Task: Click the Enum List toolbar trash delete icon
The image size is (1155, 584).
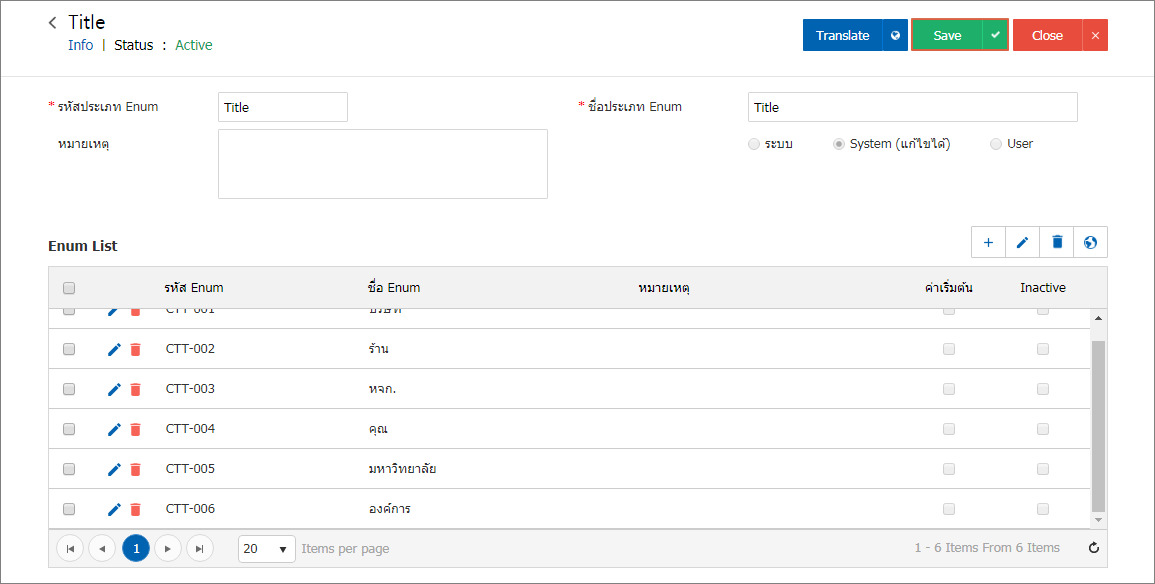Action: pos(1057,242)
